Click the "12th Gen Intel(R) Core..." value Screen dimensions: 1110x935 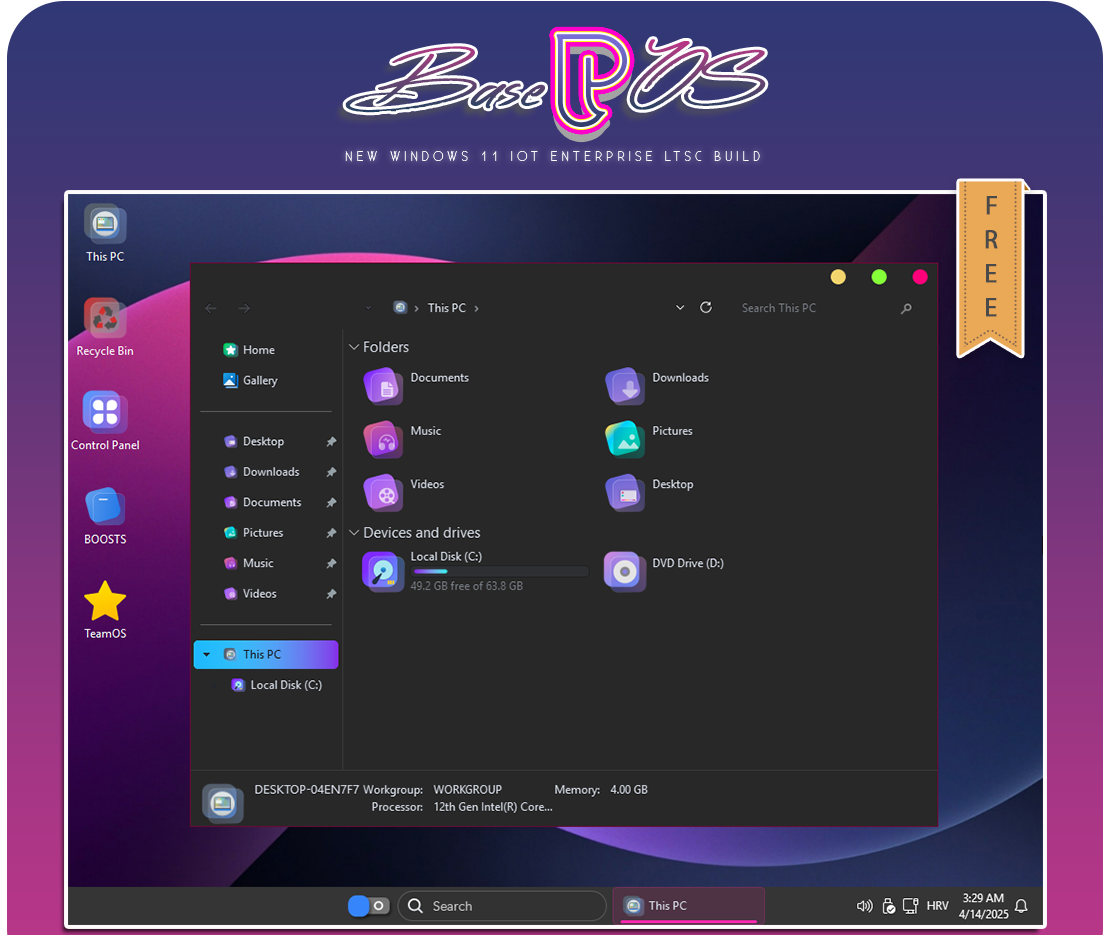click(493, 807)
